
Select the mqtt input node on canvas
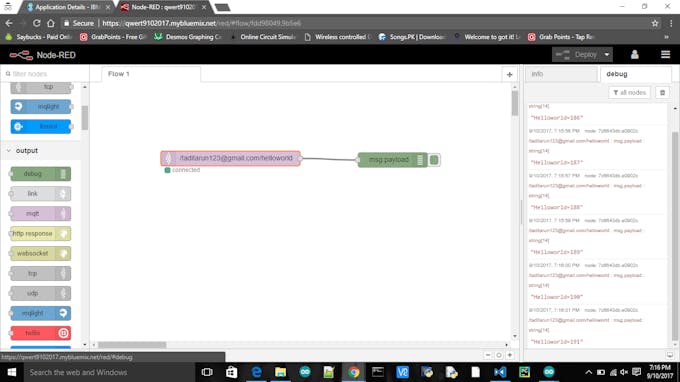point(230,158)
